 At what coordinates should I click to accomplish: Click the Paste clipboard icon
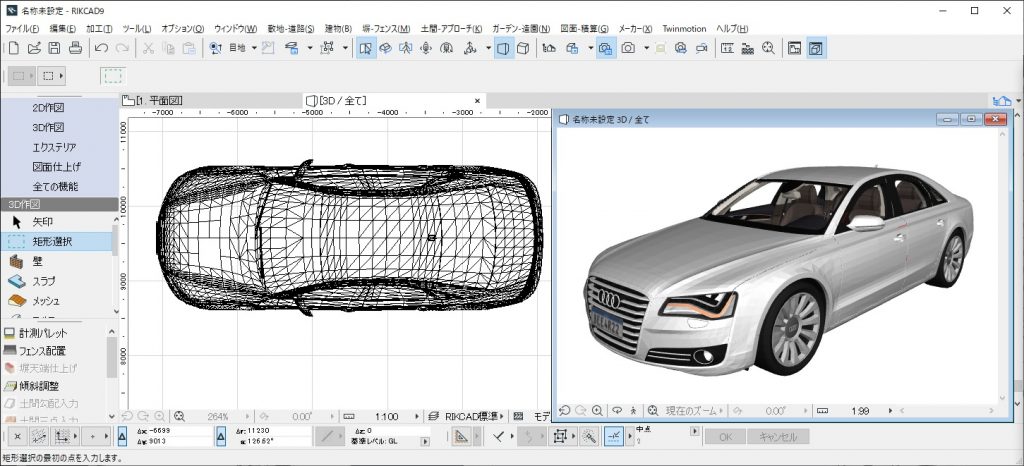189,48
